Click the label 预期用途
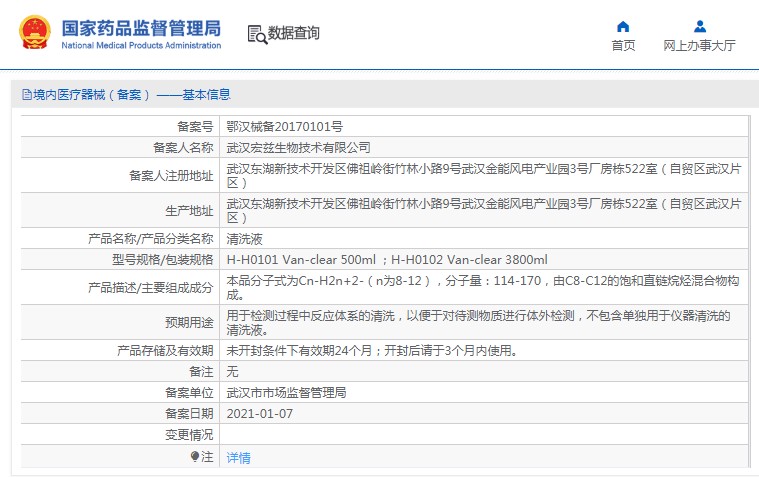 189,323
